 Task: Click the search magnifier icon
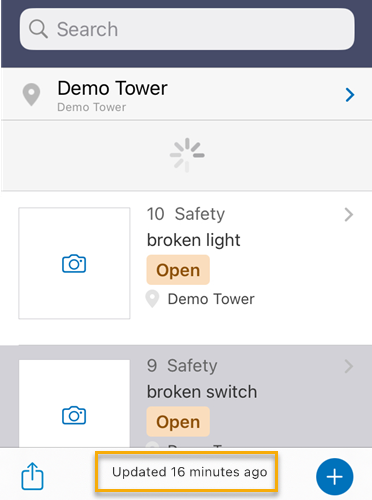click(x=38, y=29)
